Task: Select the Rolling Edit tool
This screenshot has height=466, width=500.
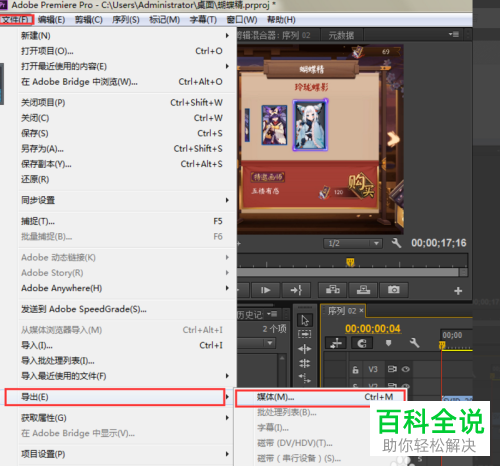Action: click(x=305, y=363)
